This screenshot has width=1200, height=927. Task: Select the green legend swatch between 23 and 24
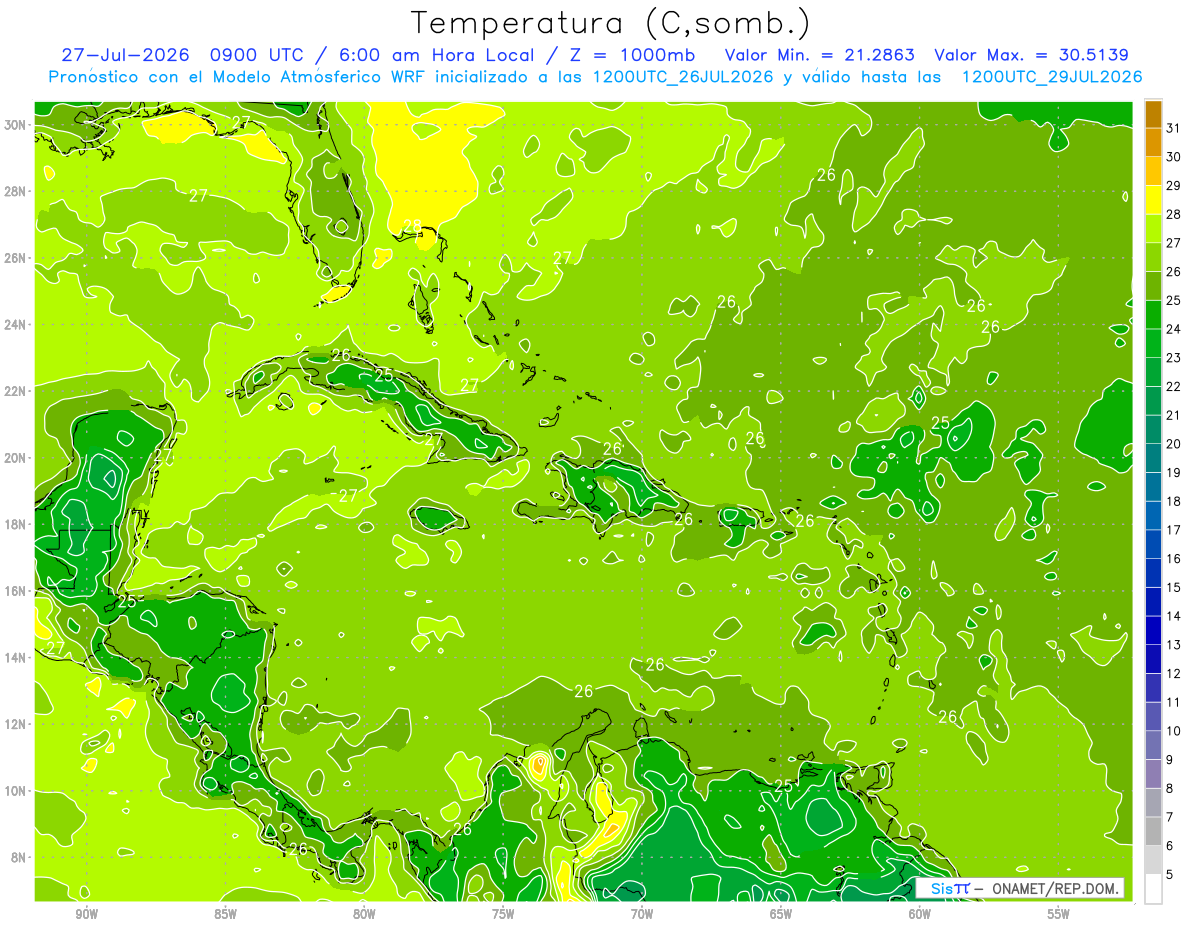coord(1153,343)
